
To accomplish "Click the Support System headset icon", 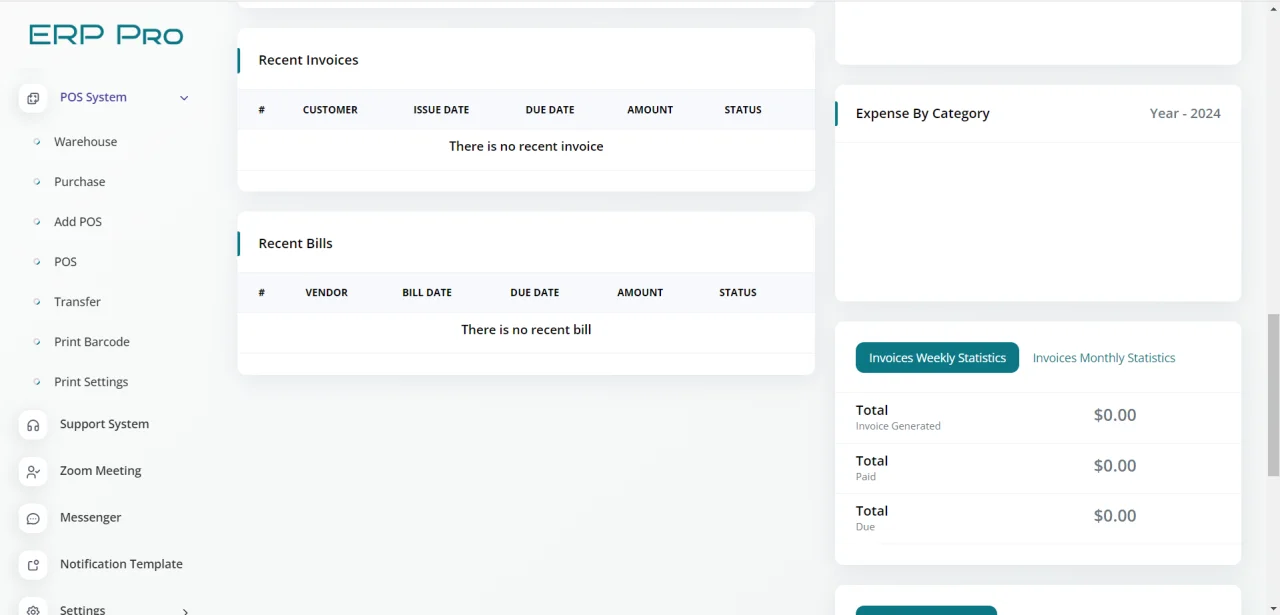I will (33, 425).
